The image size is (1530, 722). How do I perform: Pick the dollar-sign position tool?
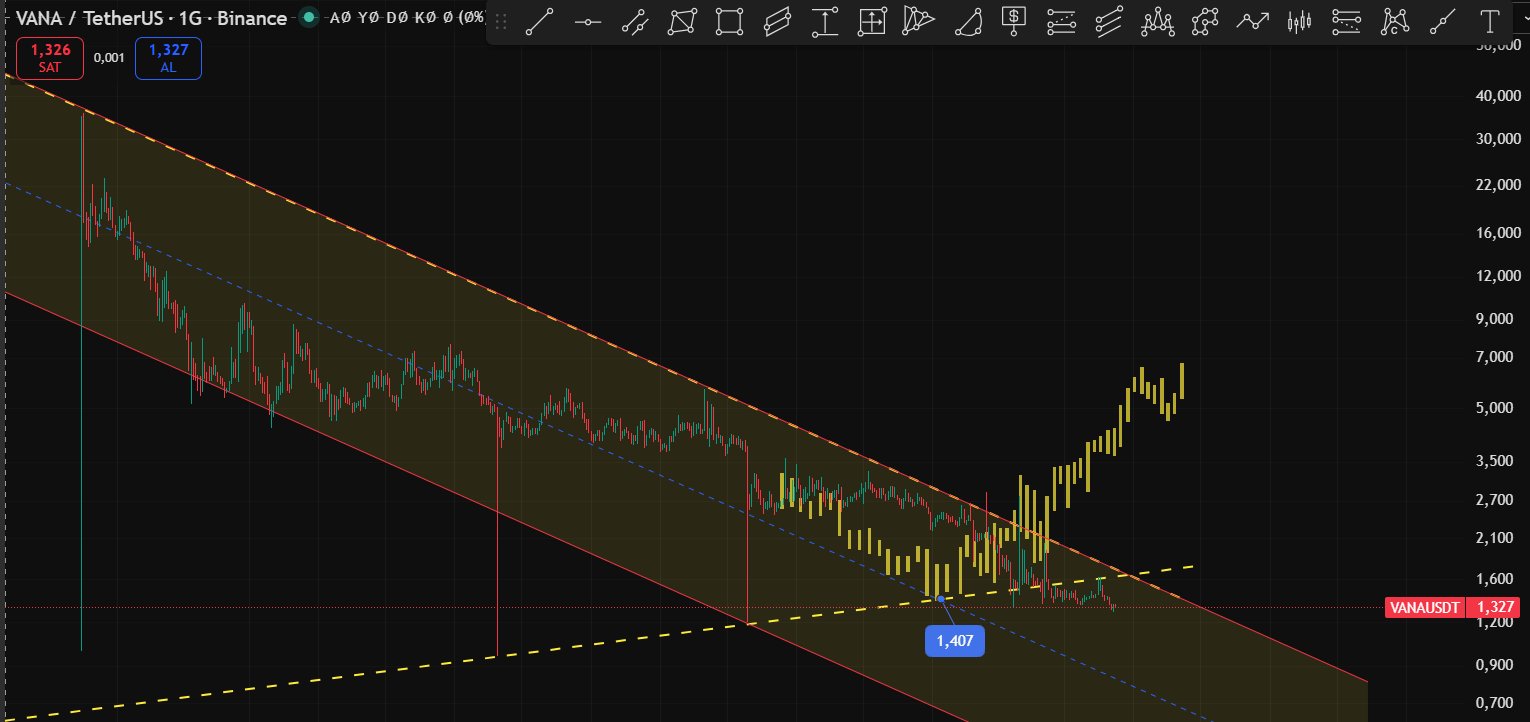(1014, 21)
